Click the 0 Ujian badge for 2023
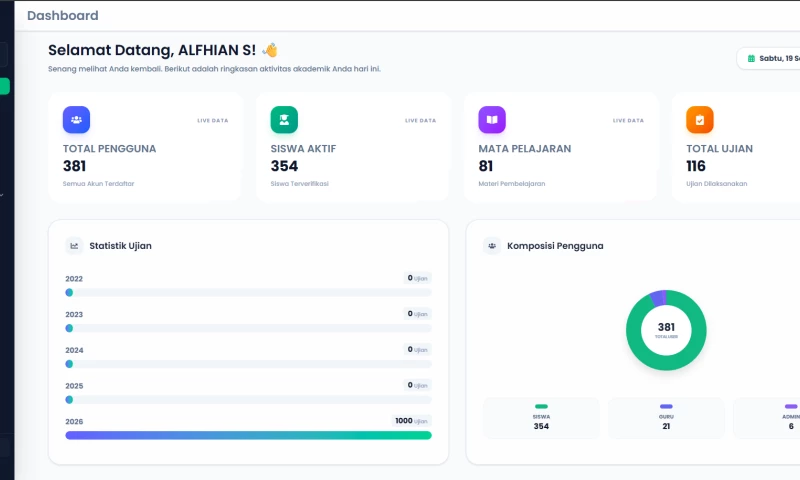Screen dimensions: 800x480 tap(417, 314)
